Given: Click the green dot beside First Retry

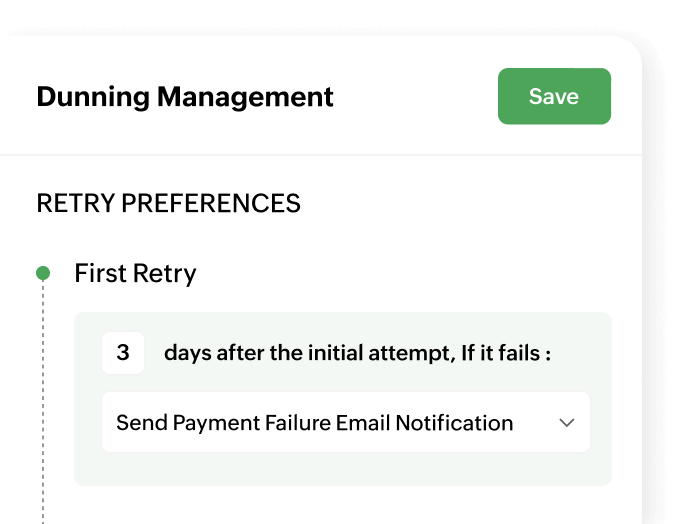Looking at the screenshot, I should pos(43,273).
